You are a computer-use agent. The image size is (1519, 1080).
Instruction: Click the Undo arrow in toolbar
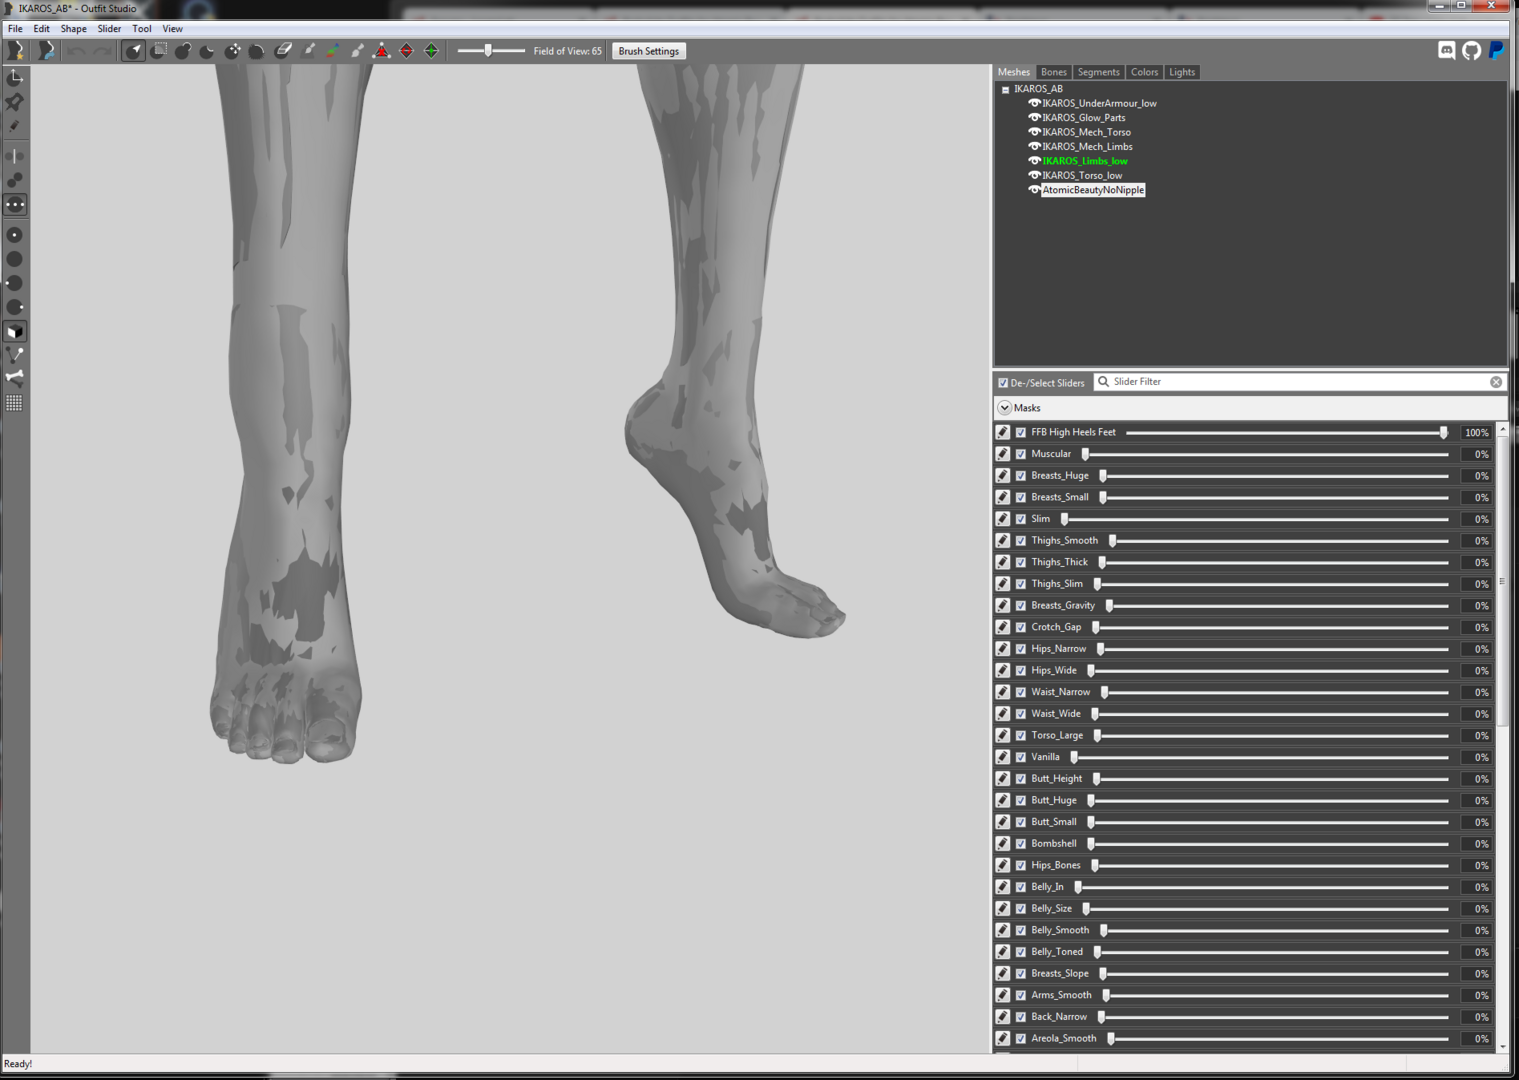[77, 51]
